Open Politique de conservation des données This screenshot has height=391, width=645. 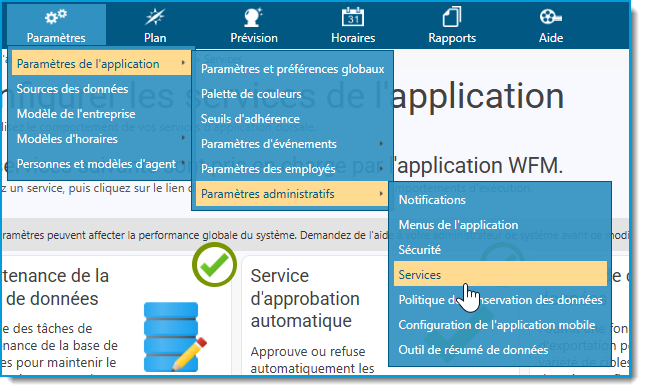point(500,300)
